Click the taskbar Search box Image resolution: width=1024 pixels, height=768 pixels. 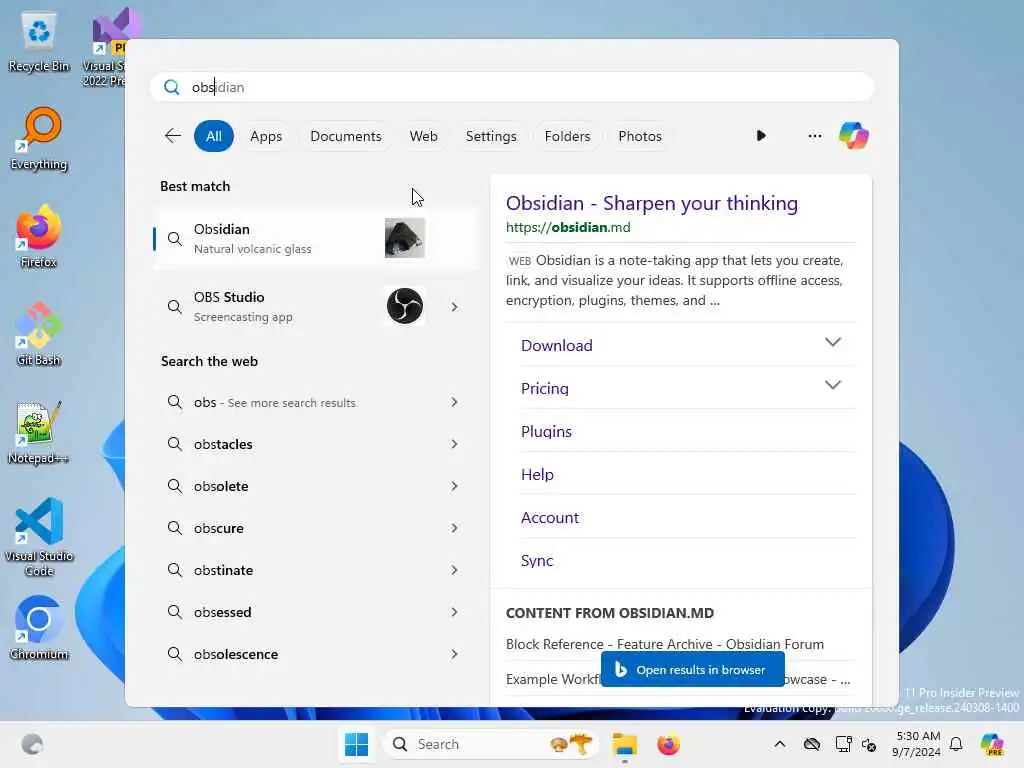click(491, 744)
